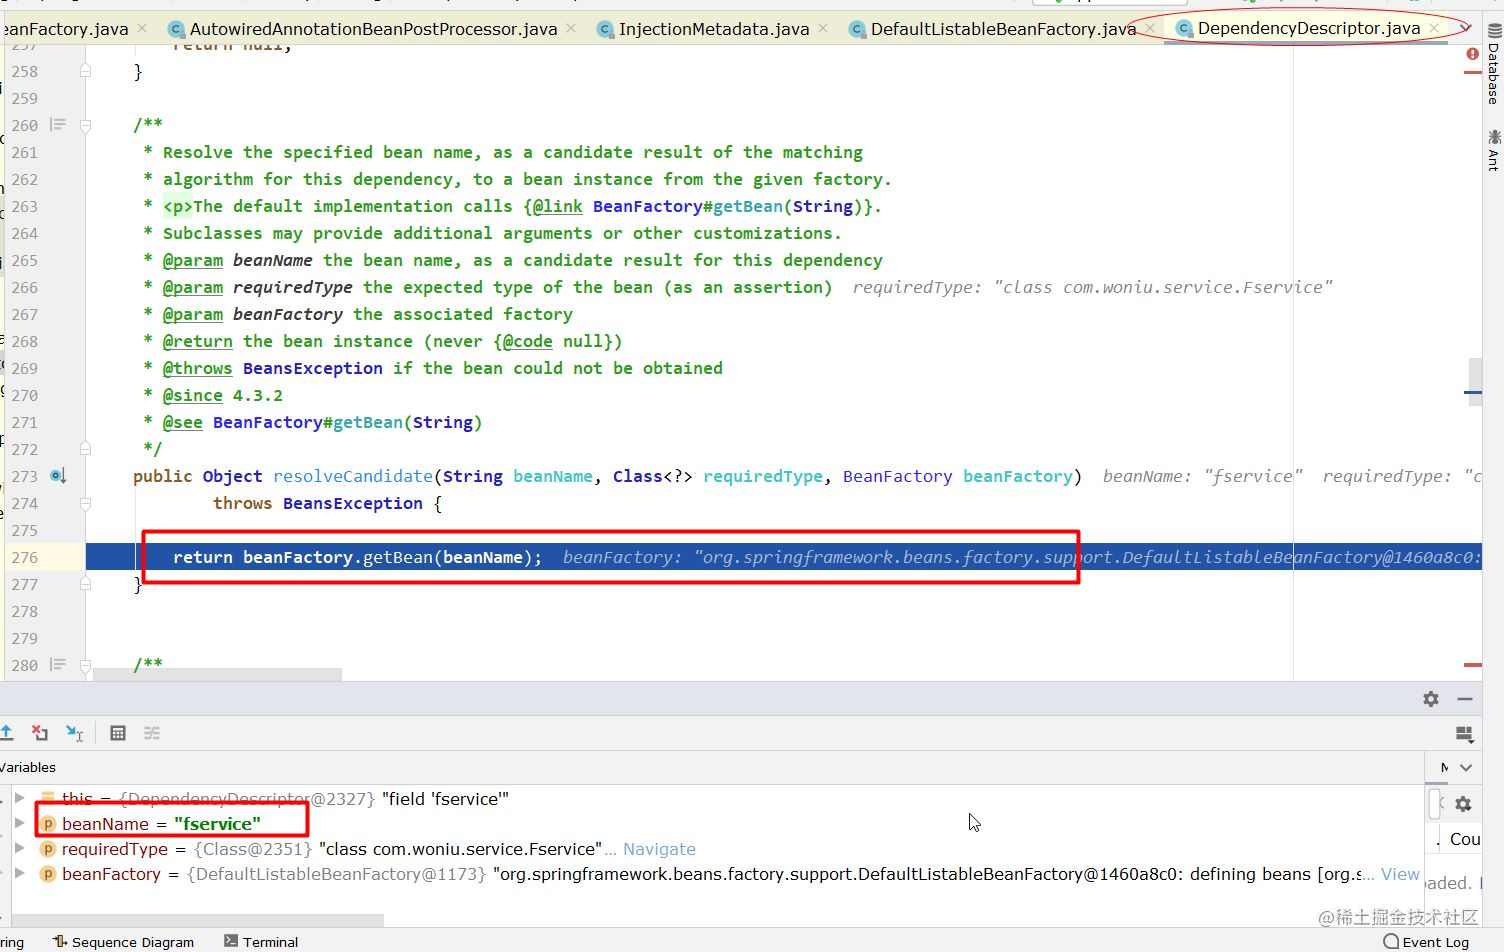The image size is (1504, 952).
Task: Expand the 'this' variable node
Action: 19,798
